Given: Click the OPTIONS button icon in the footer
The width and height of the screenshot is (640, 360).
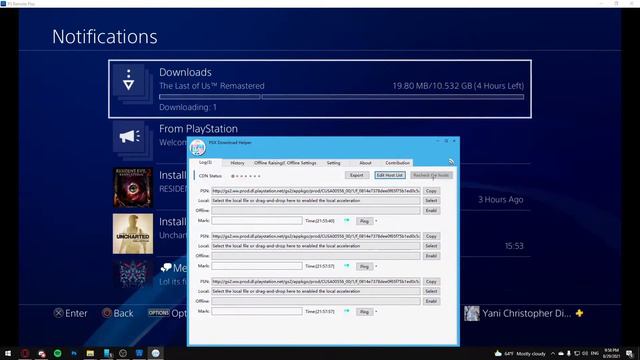Looking at the screenshot, I should click(158, 313).
